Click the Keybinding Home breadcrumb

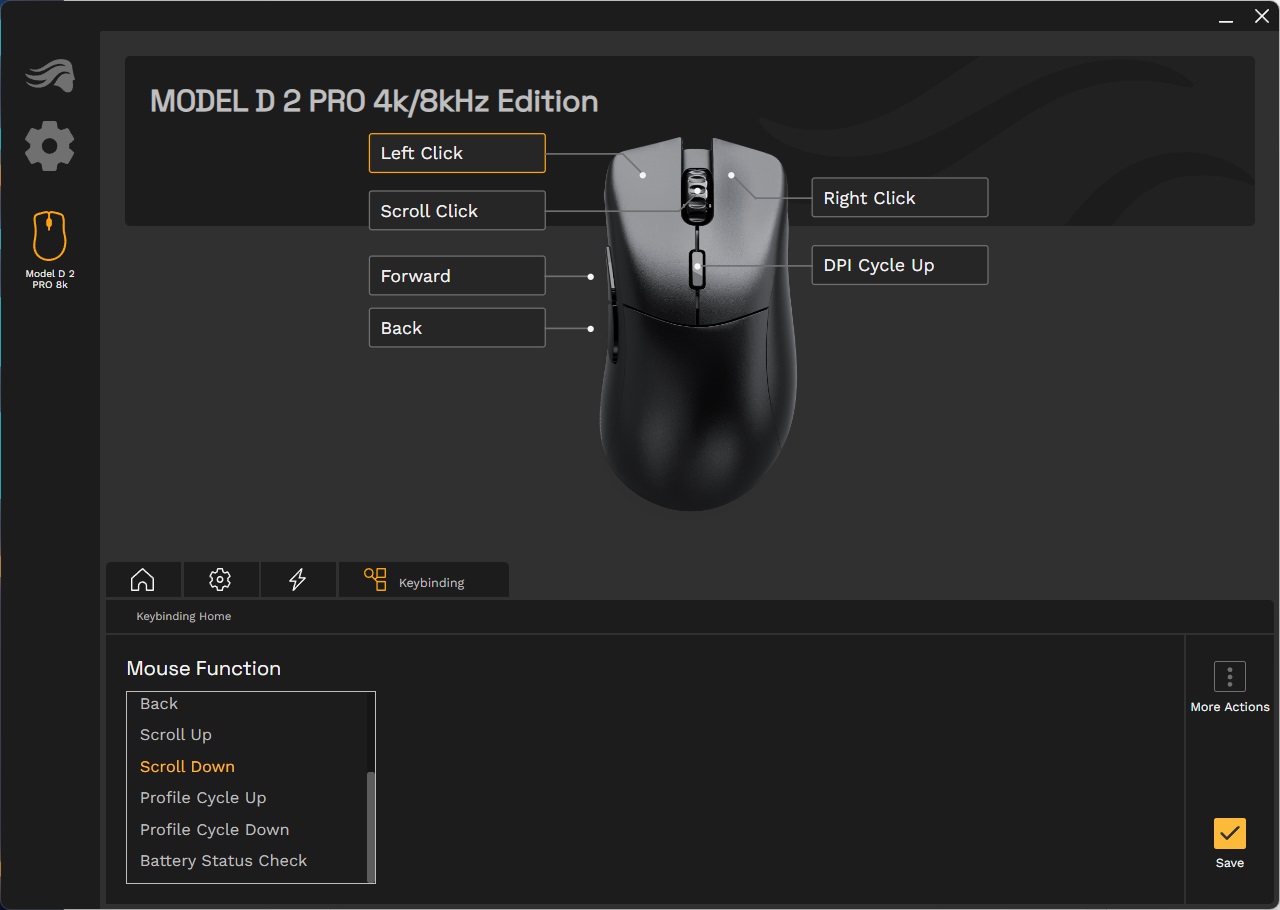click(184, 617)
